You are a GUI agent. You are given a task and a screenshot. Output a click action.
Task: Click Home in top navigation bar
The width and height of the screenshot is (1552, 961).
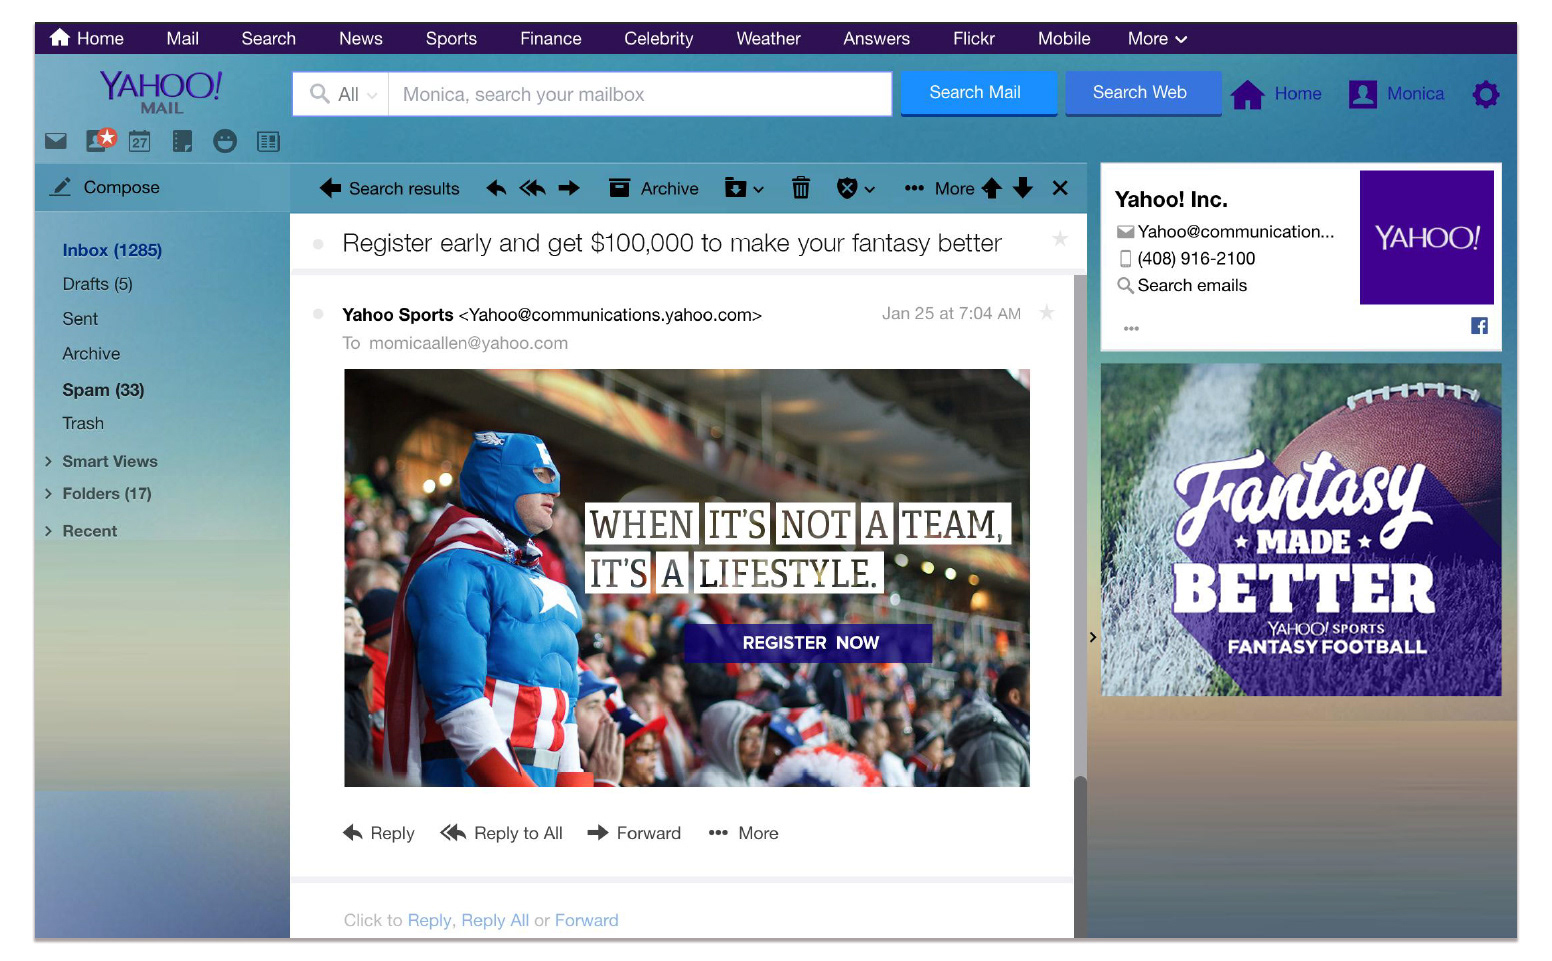pyautogui.click(x=87, y=38)
